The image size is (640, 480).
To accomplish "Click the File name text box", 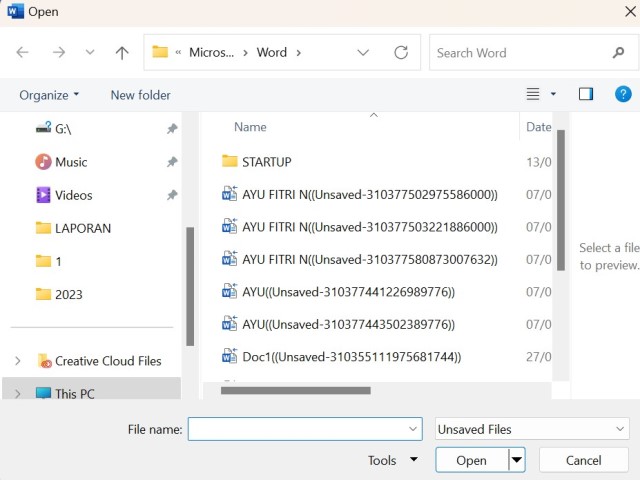I will coord(305,429).
